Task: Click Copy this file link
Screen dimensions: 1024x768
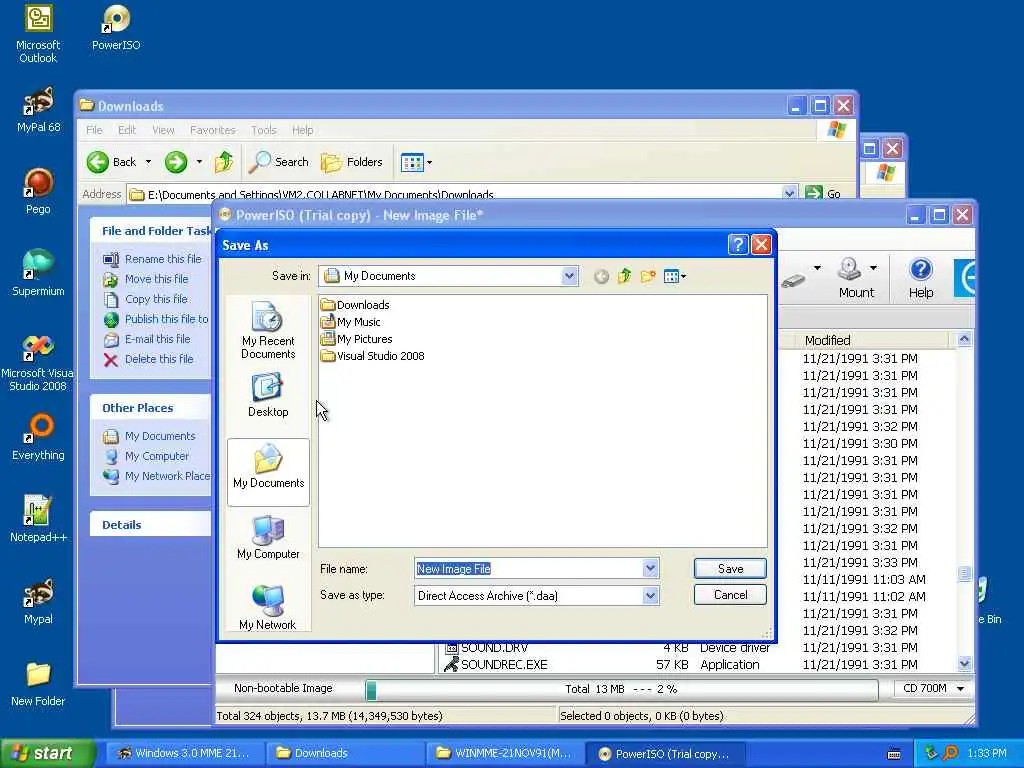Action: point(156,299)
